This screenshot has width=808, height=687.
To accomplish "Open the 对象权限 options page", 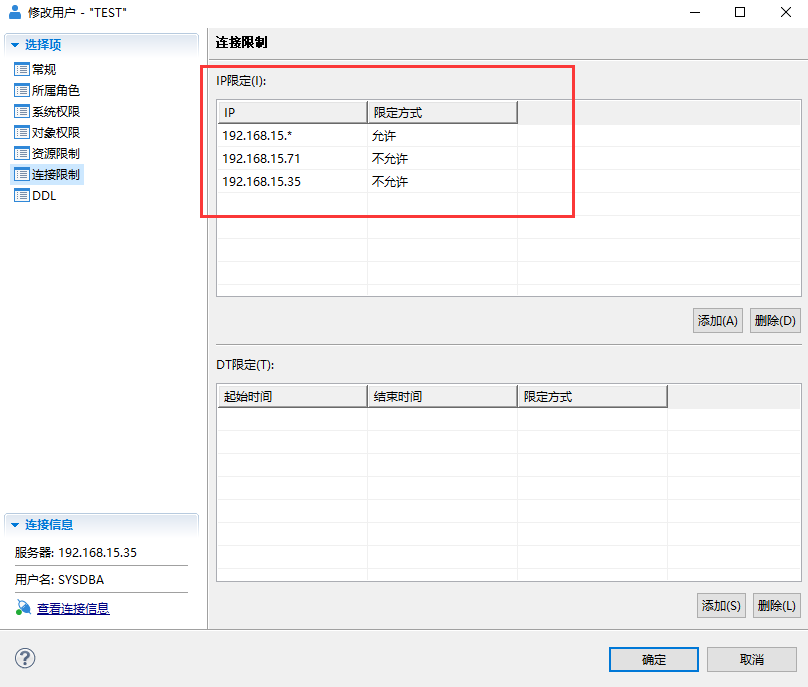I will point(56,132).
